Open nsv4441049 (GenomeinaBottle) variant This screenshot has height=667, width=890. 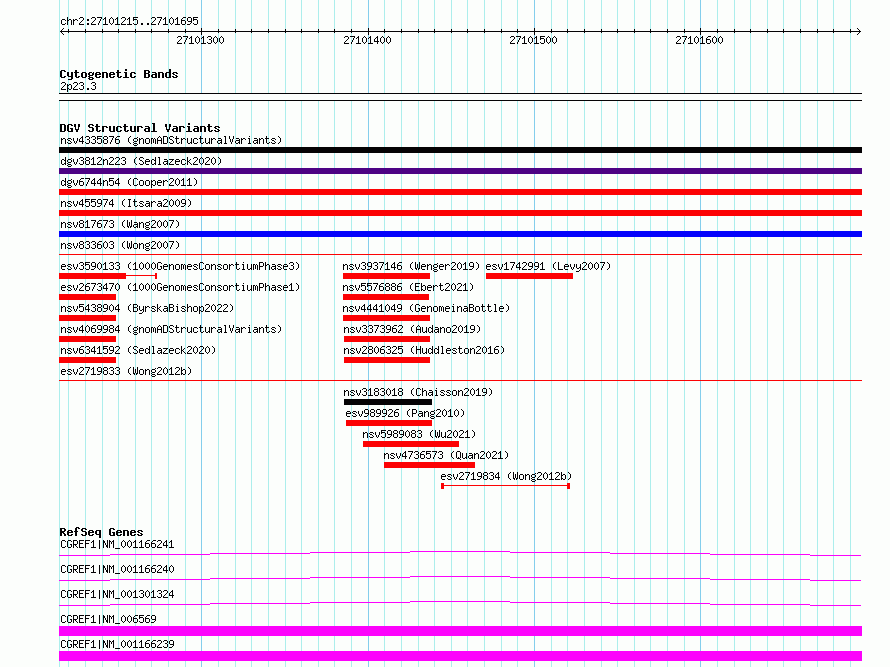pyautogui.click(x=426, y=308)
